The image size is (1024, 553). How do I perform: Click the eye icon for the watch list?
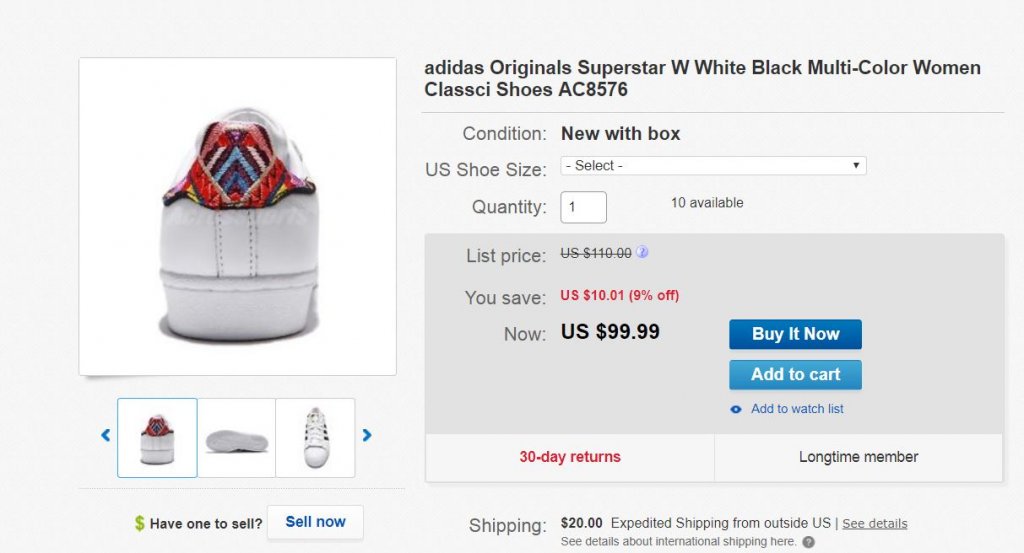(736, 409)
